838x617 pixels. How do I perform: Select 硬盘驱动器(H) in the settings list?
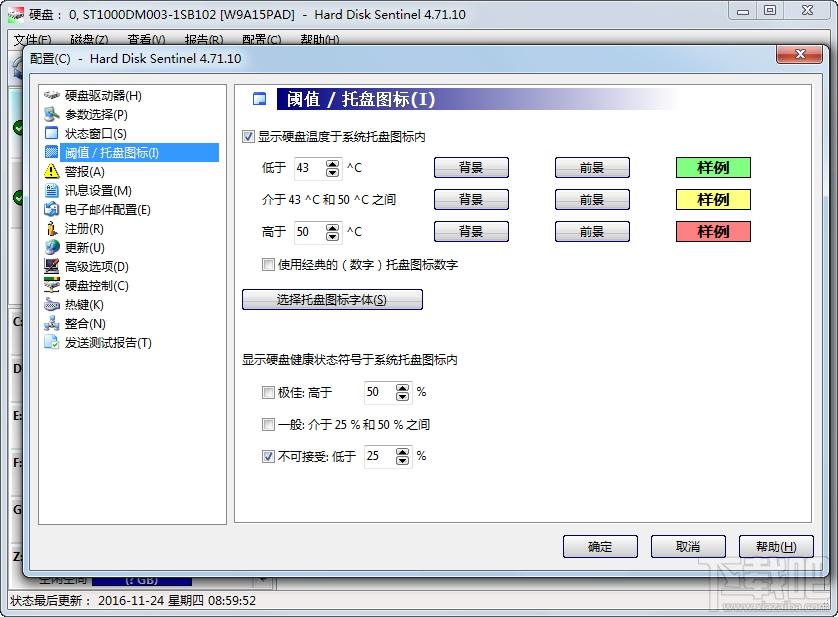click(x=103, y=96)
